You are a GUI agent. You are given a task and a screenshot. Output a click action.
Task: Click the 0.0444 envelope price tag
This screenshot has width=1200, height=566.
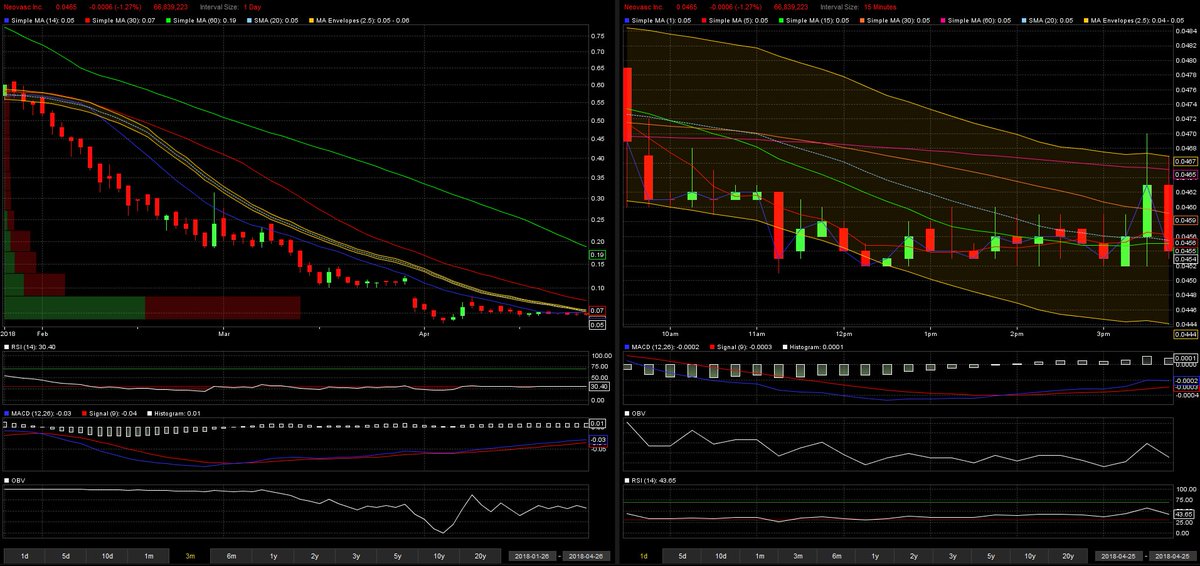coord(1185,332)
